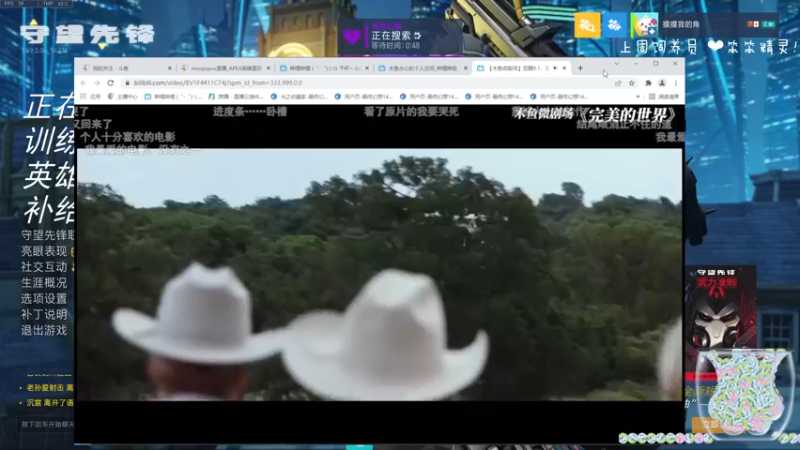Select 亮眼表现 in the Overwatch menu

tap(44, 251)
